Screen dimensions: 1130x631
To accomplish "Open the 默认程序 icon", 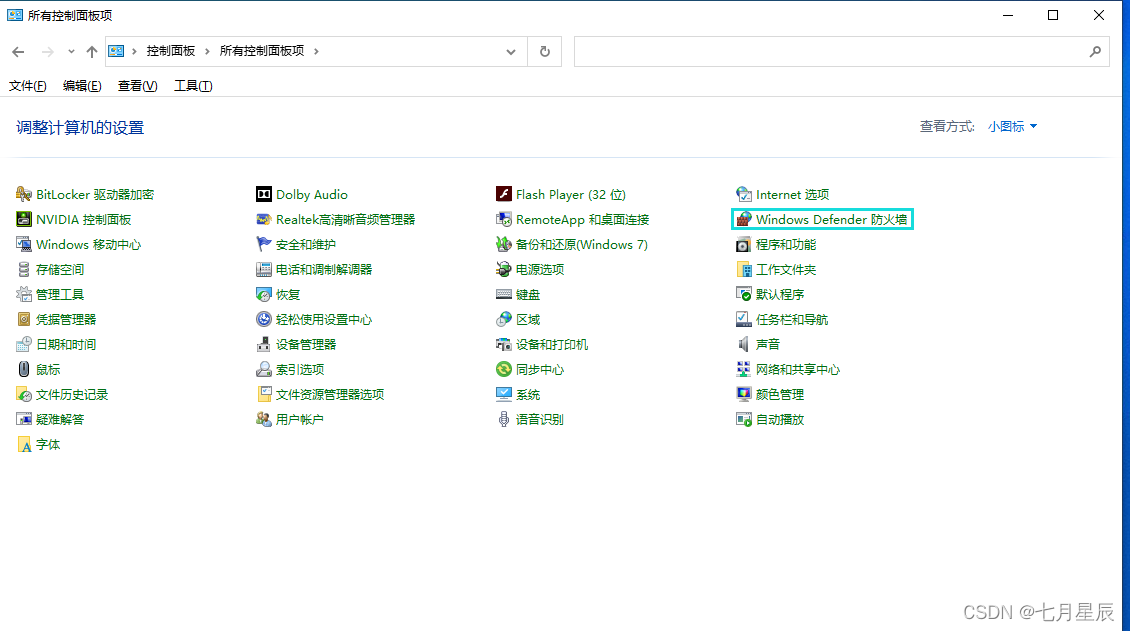I will pyautogui.click(x=744, y=294).
